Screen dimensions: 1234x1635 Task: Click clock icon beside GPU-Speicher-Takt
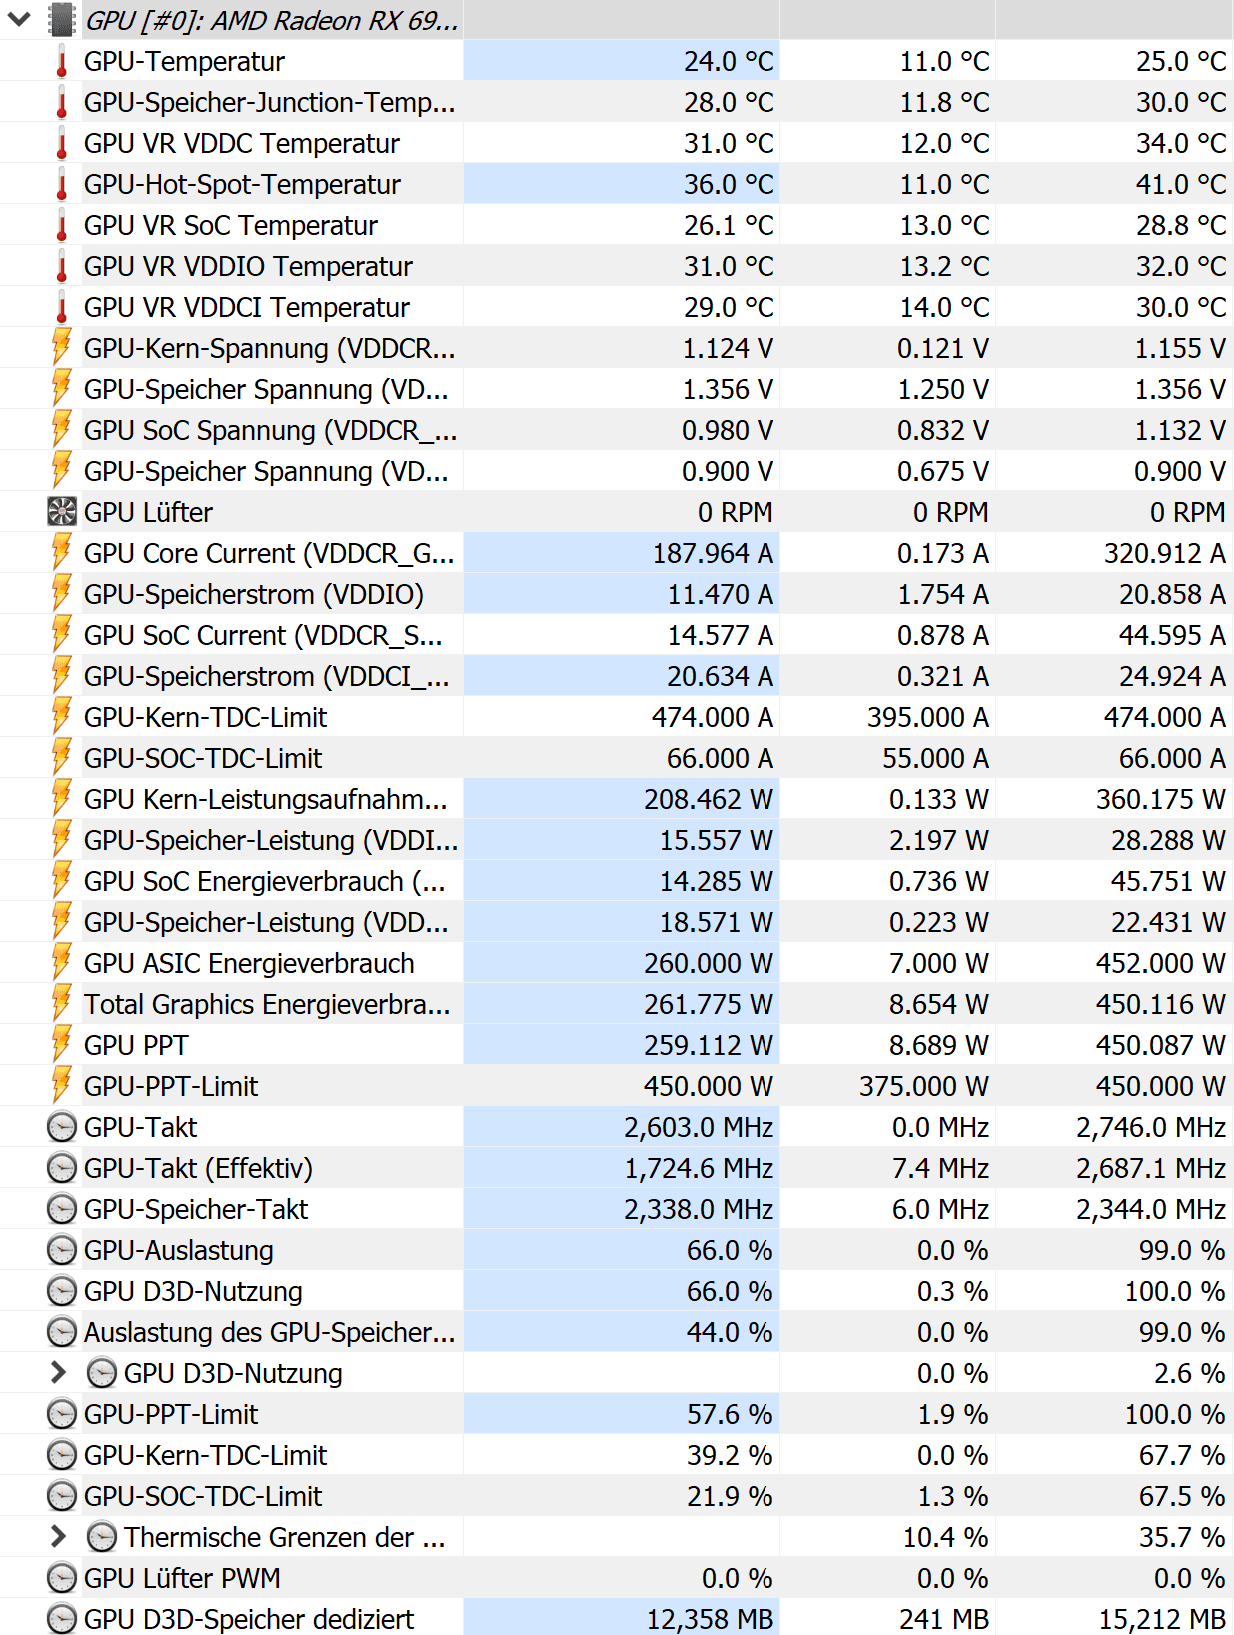(62, 1209)
